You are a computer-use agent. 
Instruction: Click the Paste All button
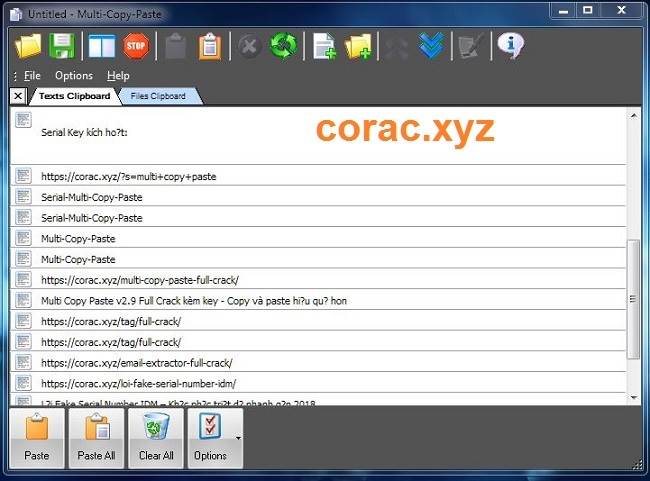pyautogui.click(x=96, y=438)
